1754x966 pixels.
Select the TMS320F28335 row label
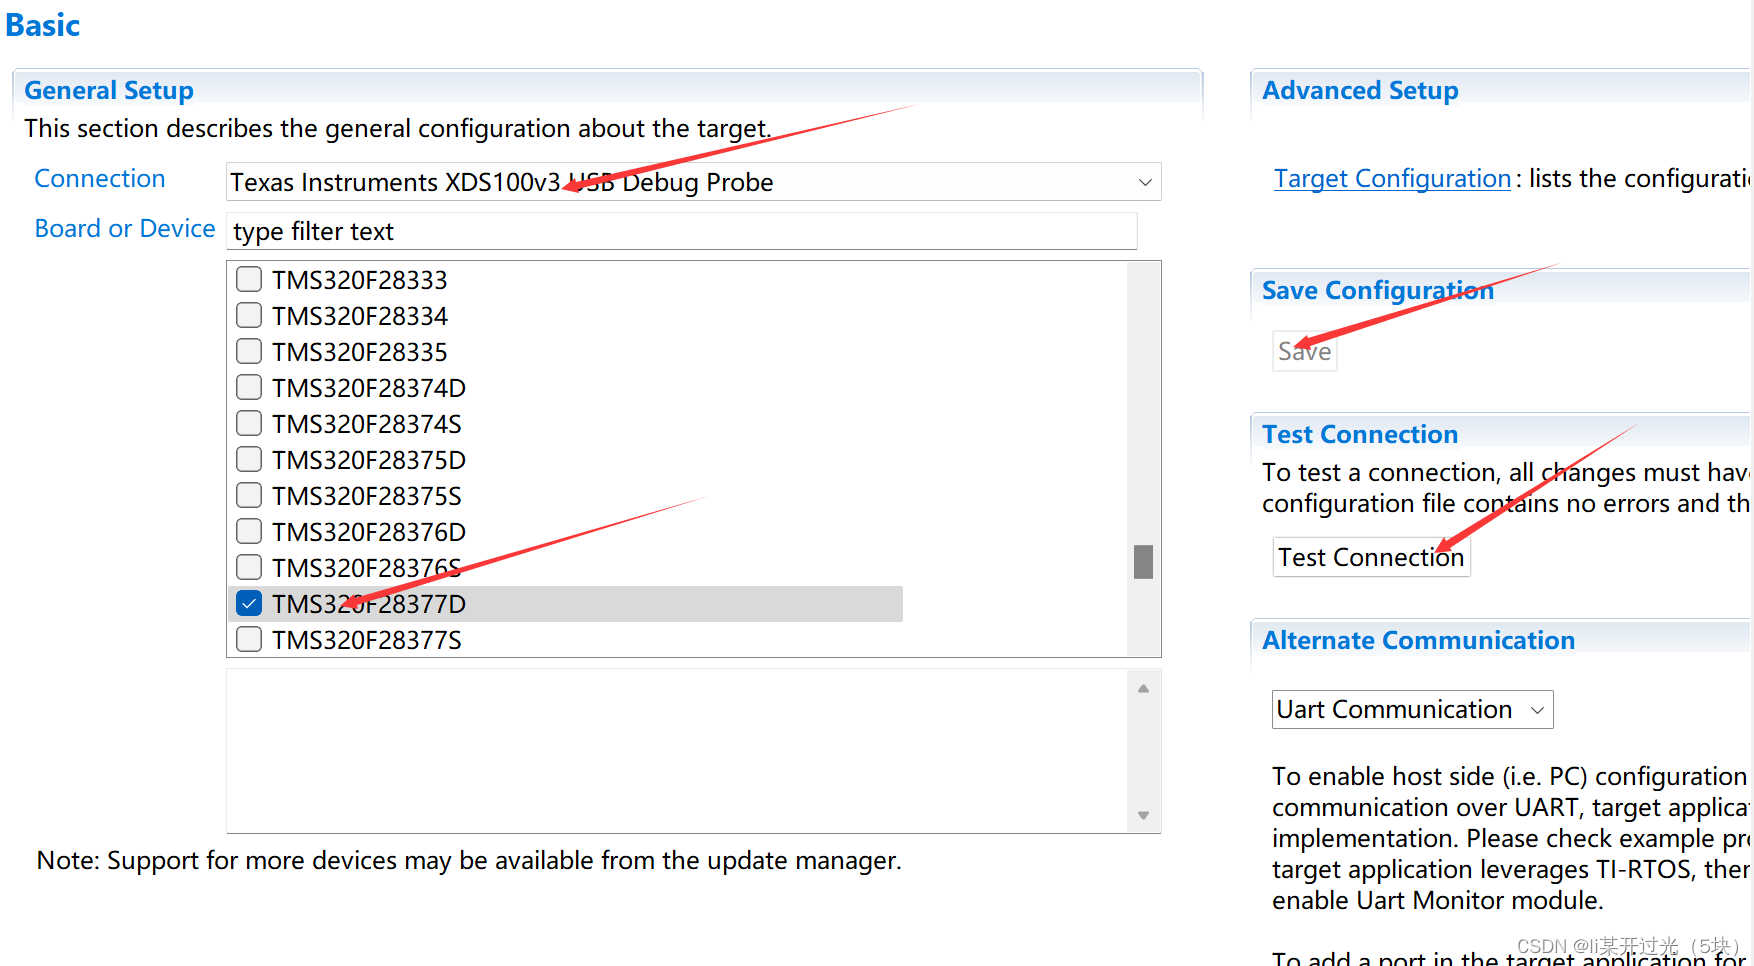(360, 352)
